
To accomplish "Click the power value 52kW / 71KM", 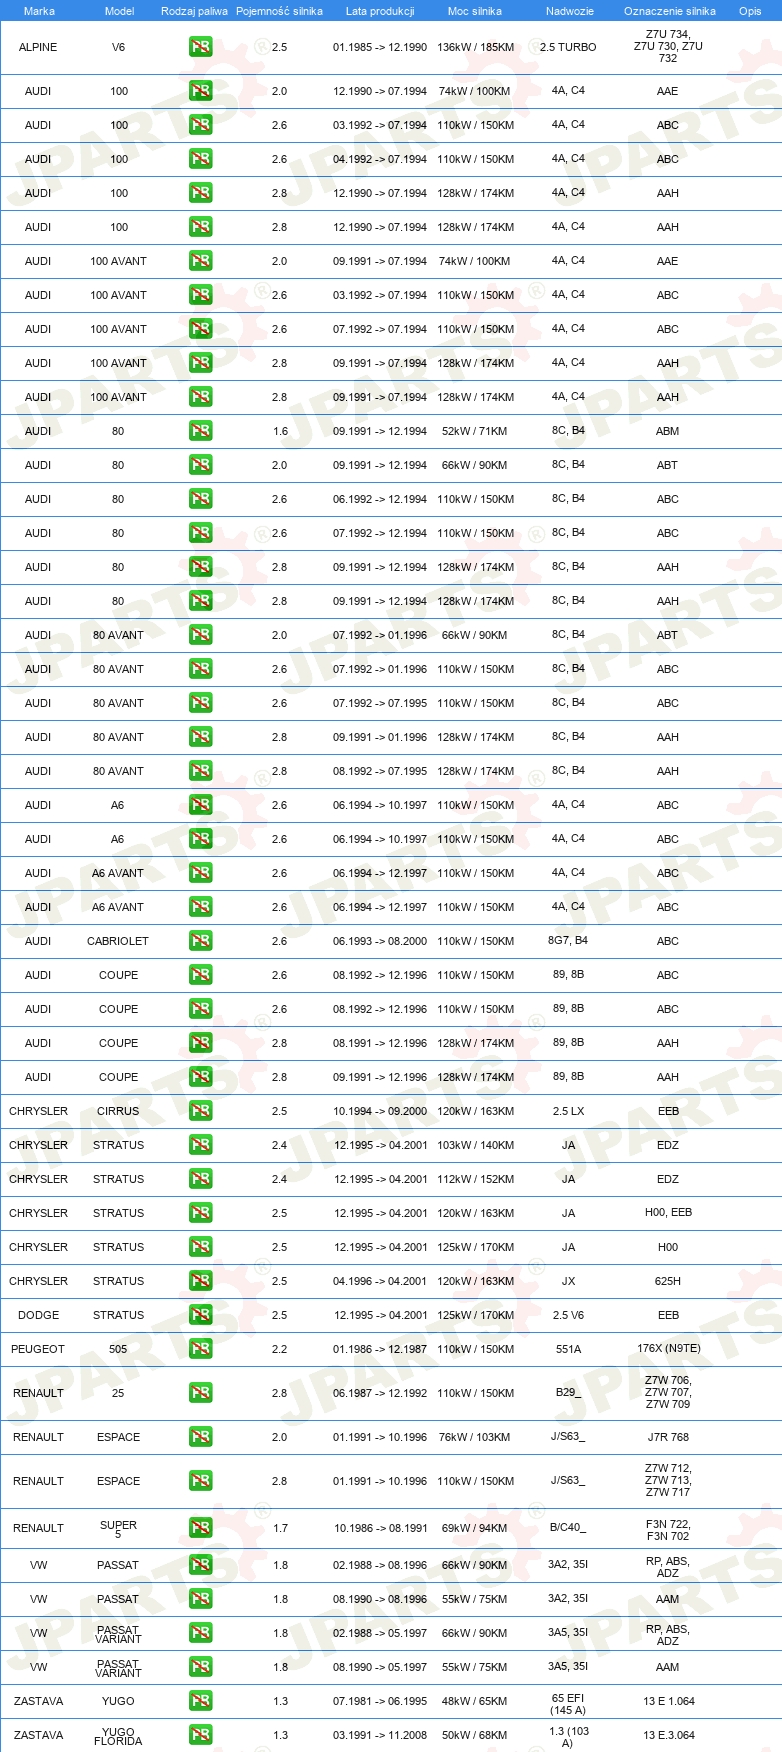I will click(475, 431).
